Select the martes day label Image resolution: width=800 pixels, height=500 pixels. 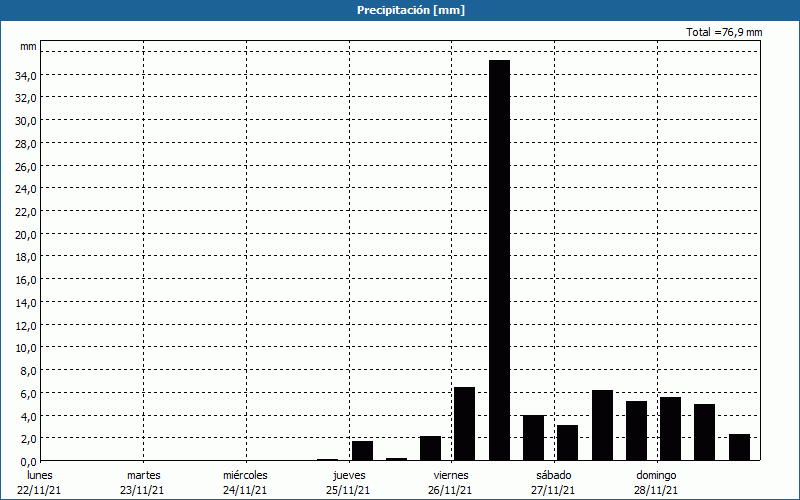pyautogui.click(x=144, y=475)
